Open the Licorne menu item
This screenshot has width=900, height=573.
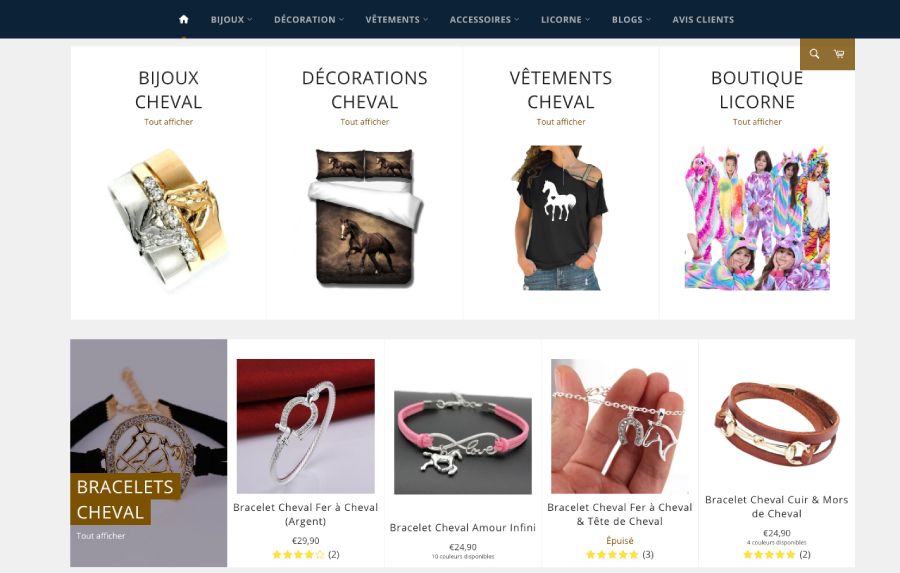click(x=565, y=20)
